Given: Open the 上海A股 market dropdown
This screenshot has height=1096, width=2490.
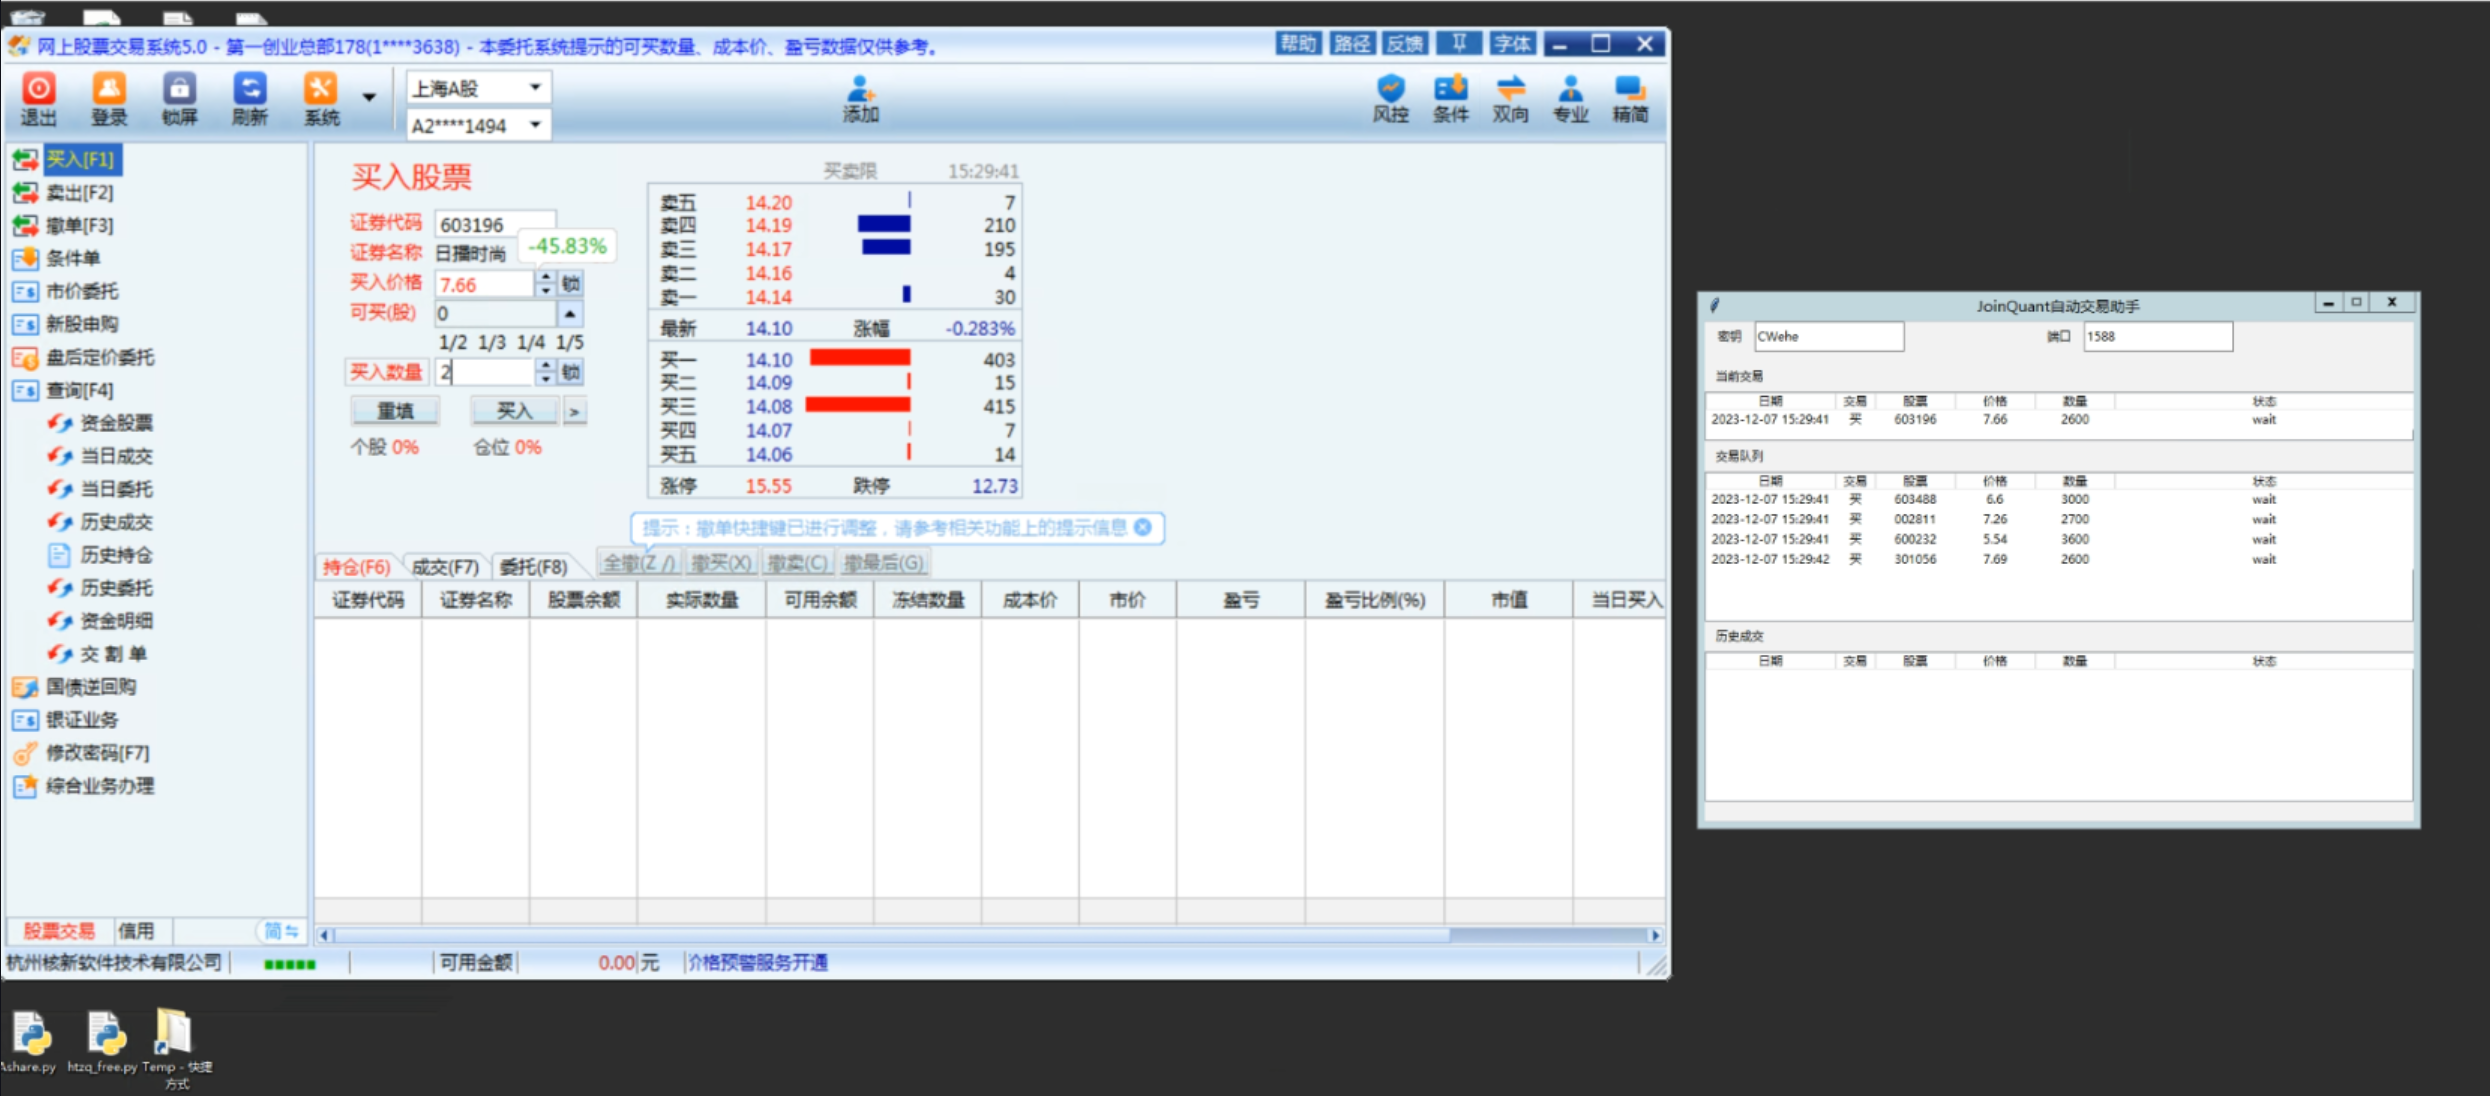Looking at the screenshot, I should click(535, 88).
